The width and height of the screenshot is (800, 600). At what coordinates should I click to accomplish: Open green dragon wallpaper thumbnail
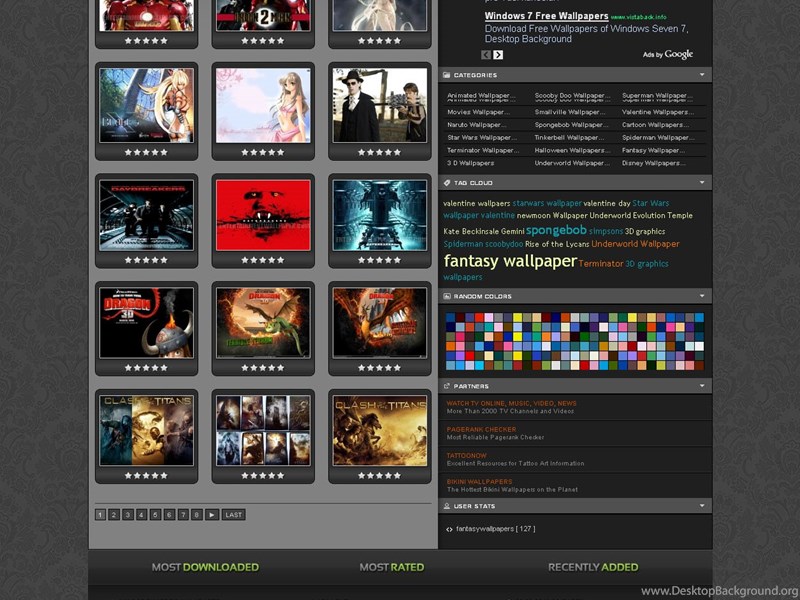(263, 323)
